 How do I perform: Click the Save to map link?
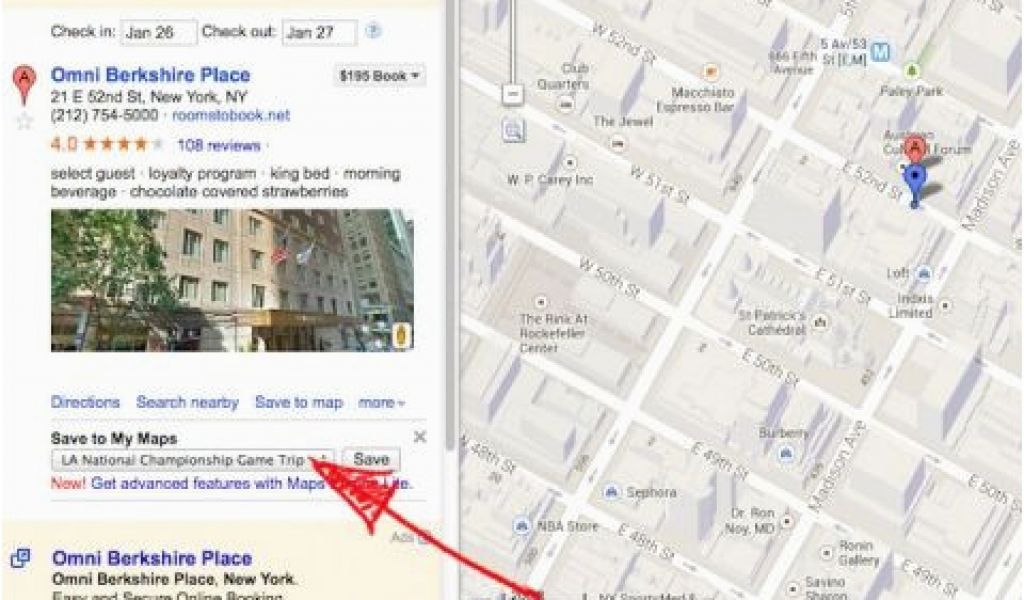[x=298, y=402]
